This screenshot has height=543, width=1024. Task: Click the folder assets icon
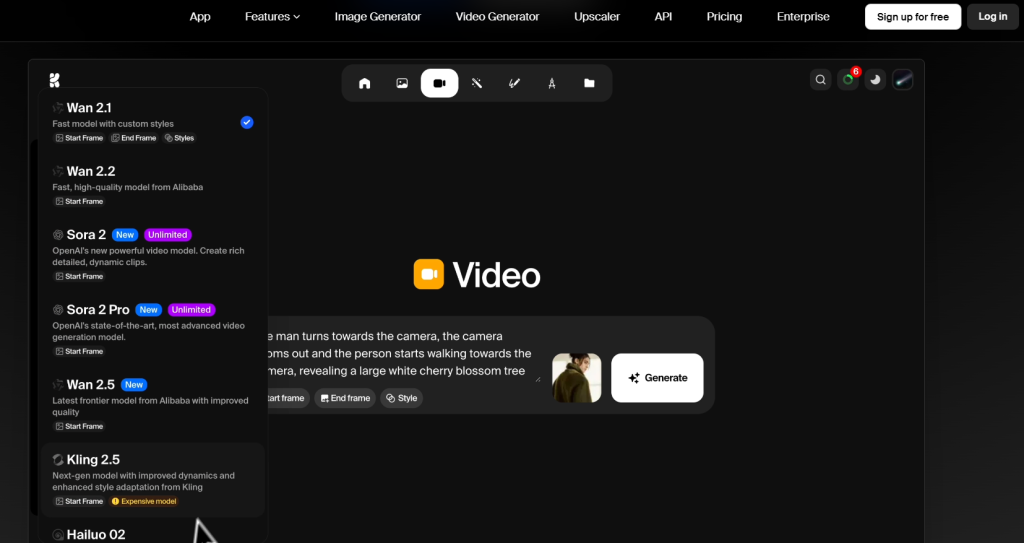click(x=589, y=83)
